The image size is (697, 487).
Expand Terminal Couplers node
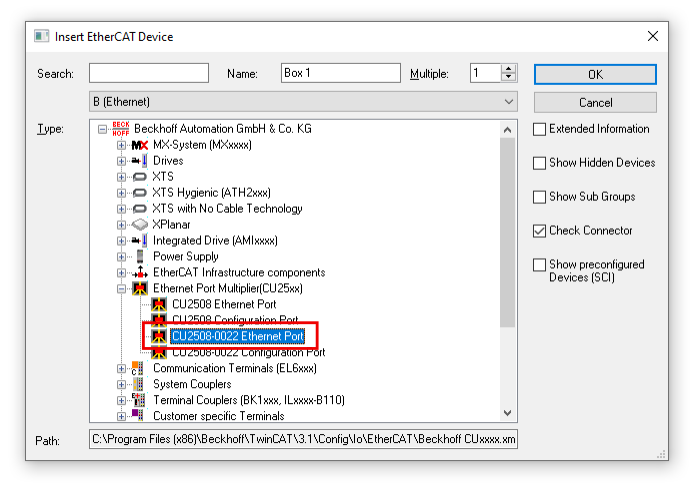point(121,400)
